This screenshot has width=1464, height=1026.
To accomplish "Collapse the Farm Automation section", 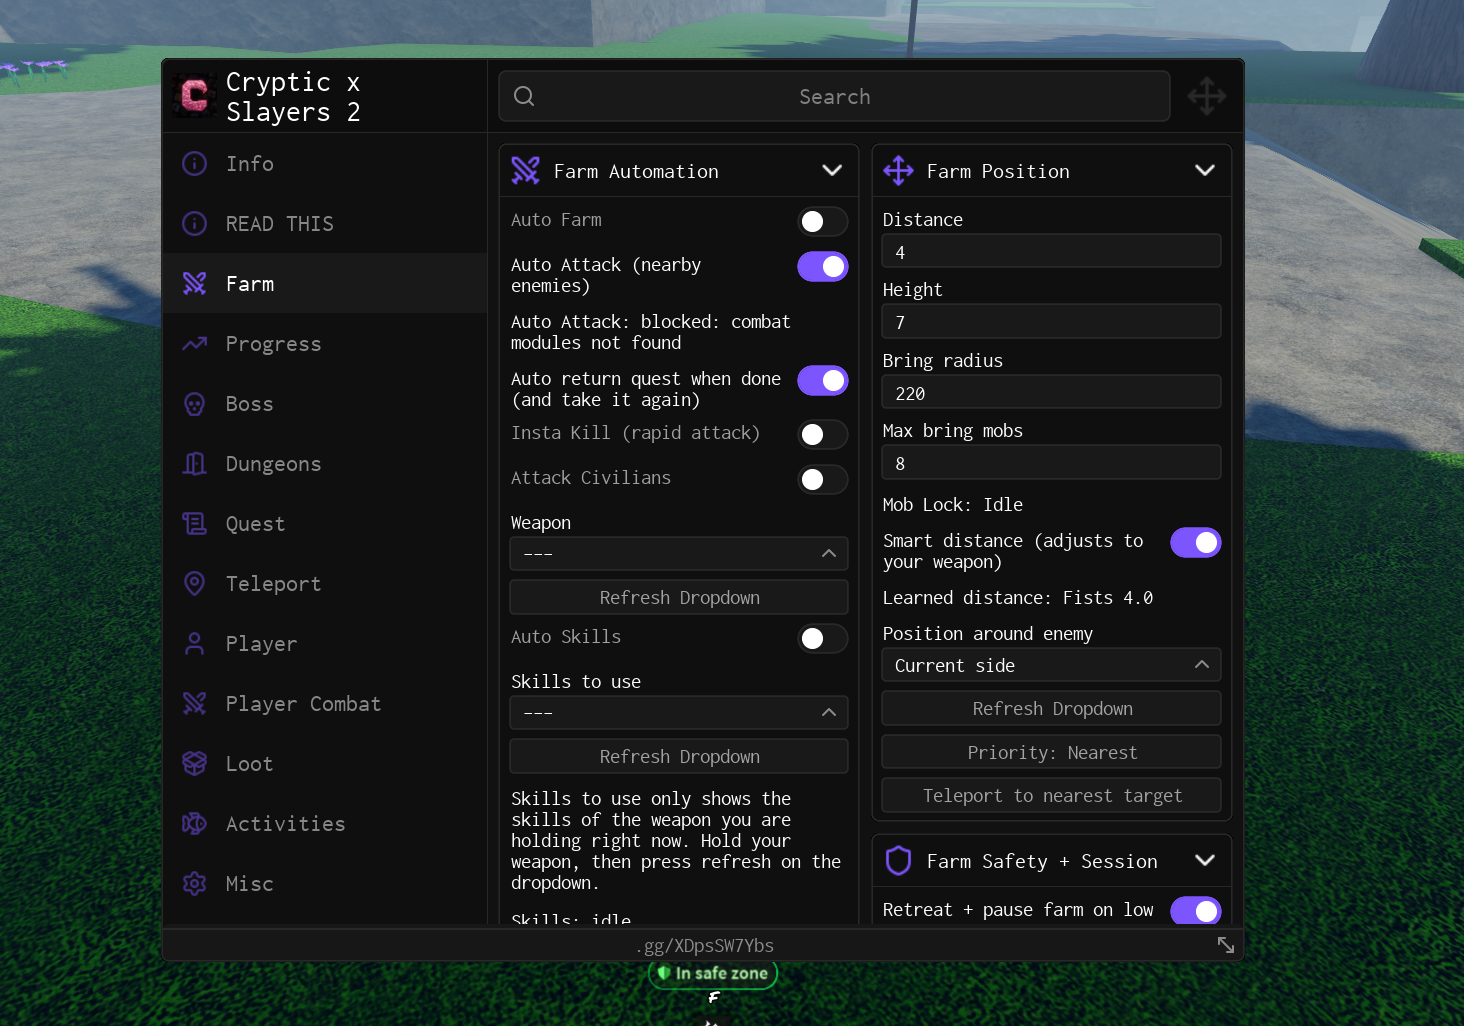I will (832, 171).
